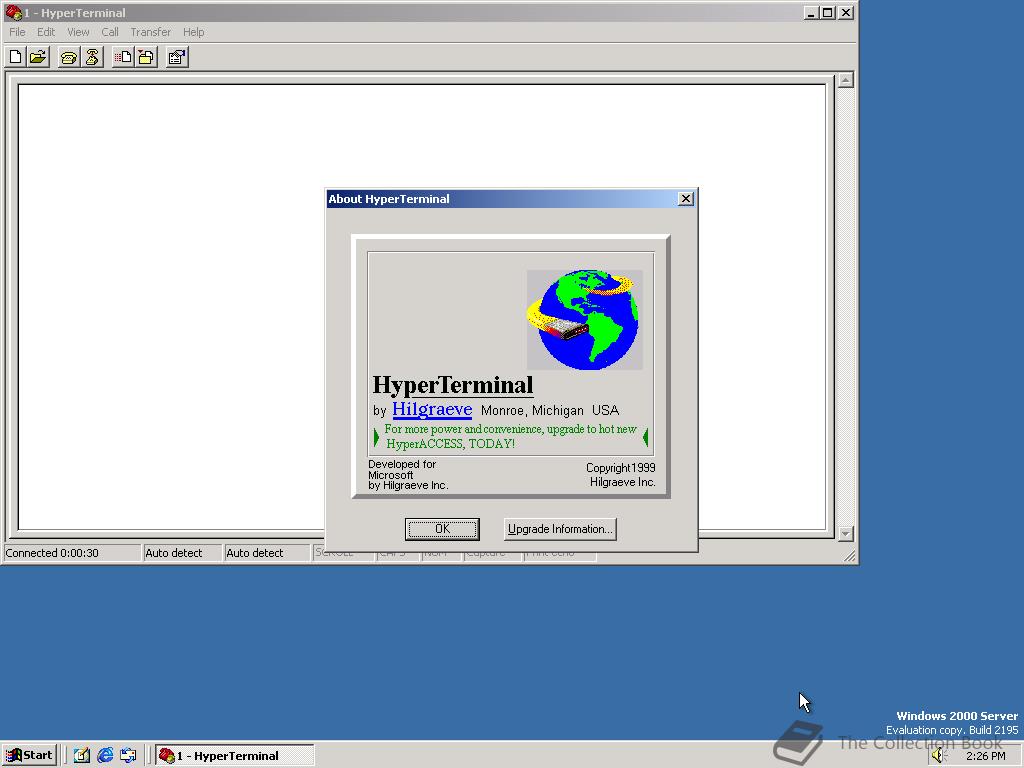Viewport: 1024px width, 768px height.
Task: Click the upgrade to HyperACCESS green text
Action: tap(511, 436)
